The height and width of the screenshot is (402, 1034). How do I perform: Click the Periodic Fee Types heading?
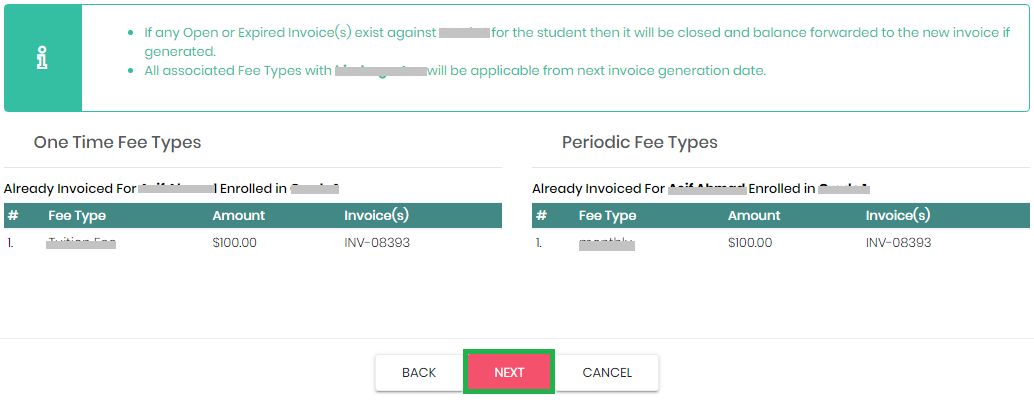(x=639, y=142)
